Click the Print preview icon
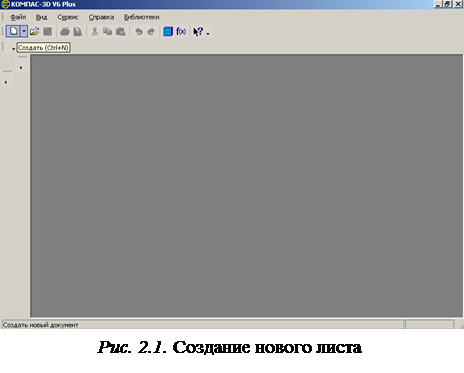 78,32
